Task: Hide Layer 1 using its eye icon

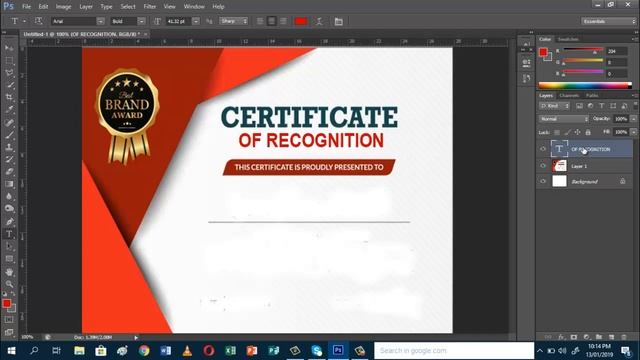Action: coord(543,166)
